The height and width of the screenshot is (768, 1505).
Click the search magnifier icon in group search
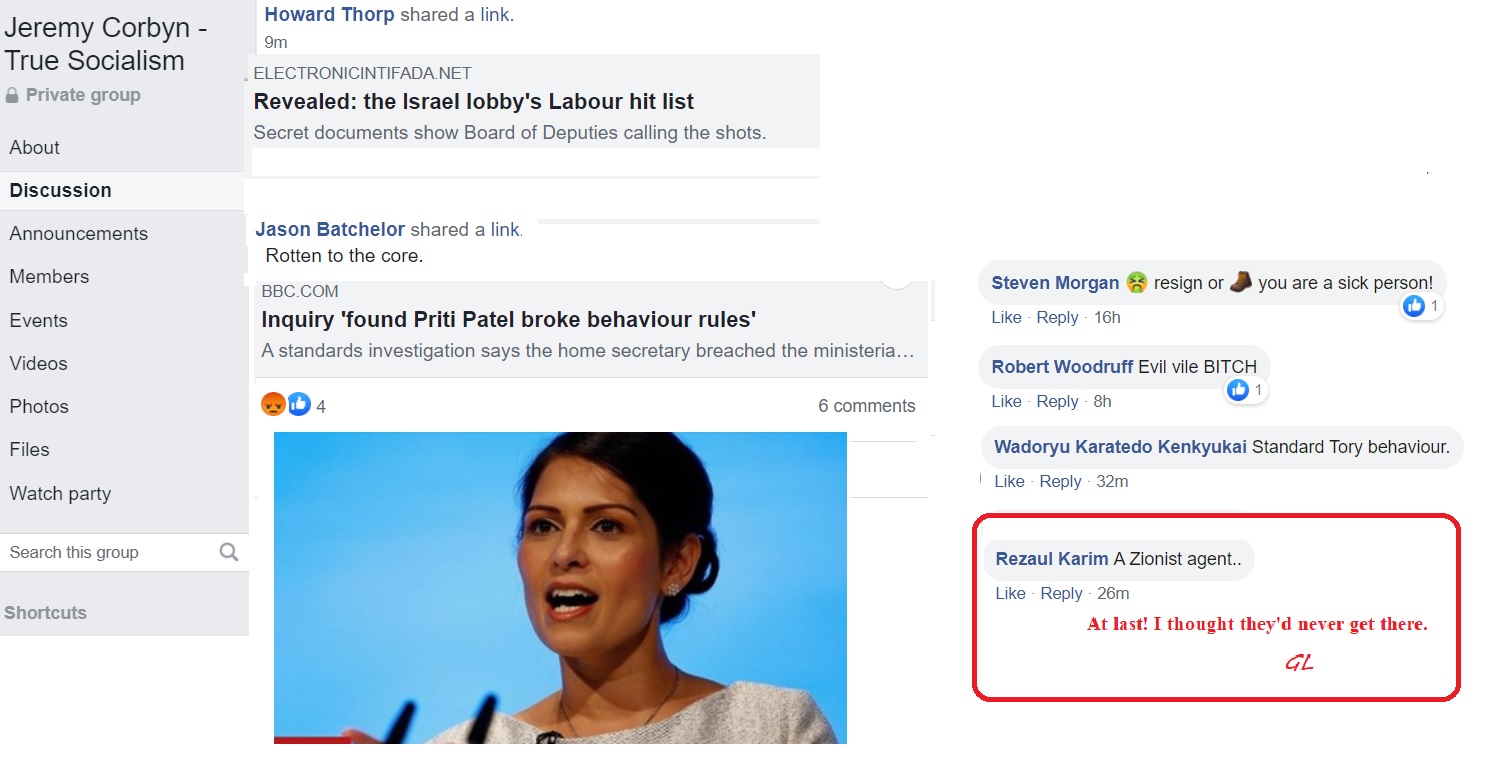[229, 552]
